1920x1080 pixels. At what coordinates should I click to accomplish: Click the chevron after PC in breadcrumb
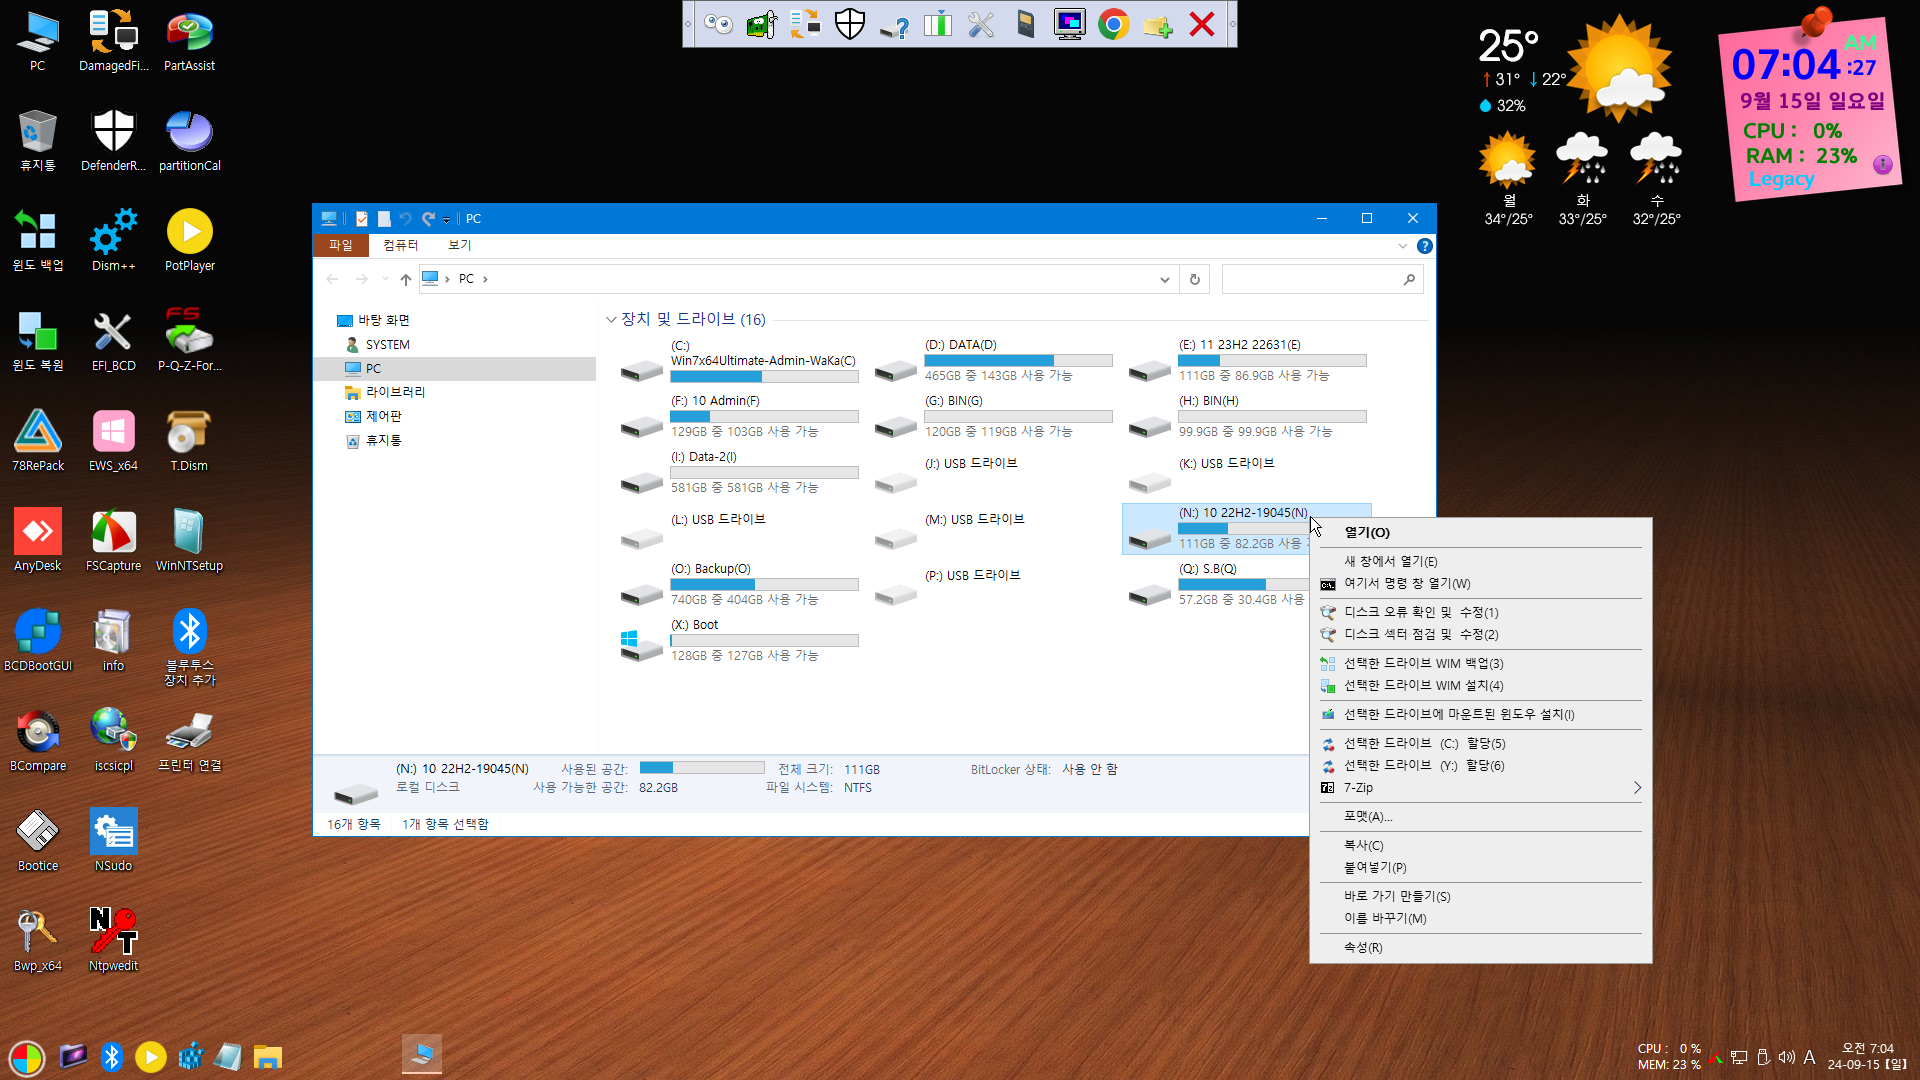[x=486, y=279]
